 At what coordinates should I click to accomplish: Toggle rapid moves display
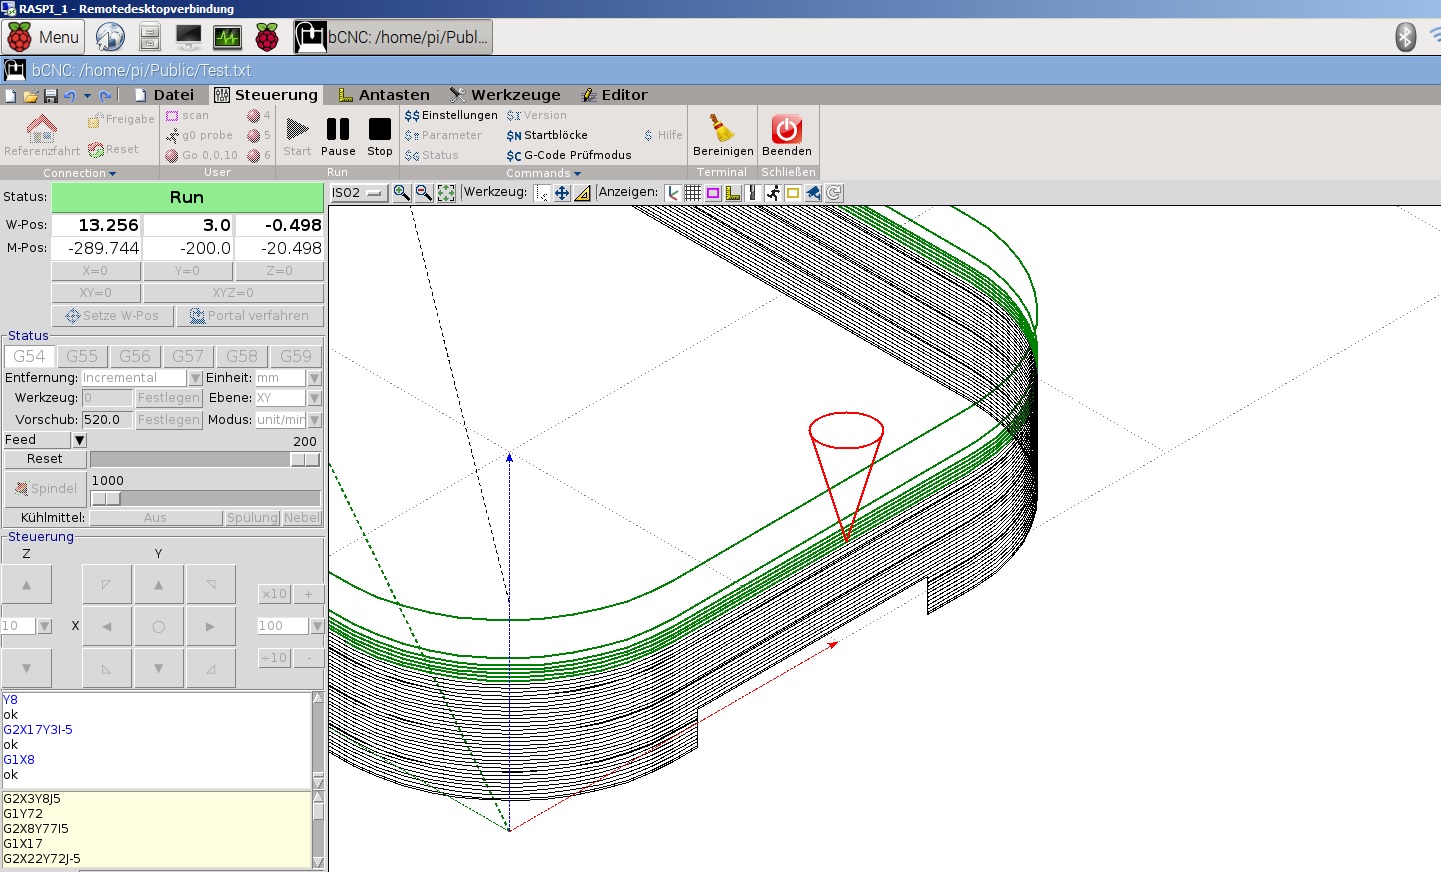click(773, 192)
